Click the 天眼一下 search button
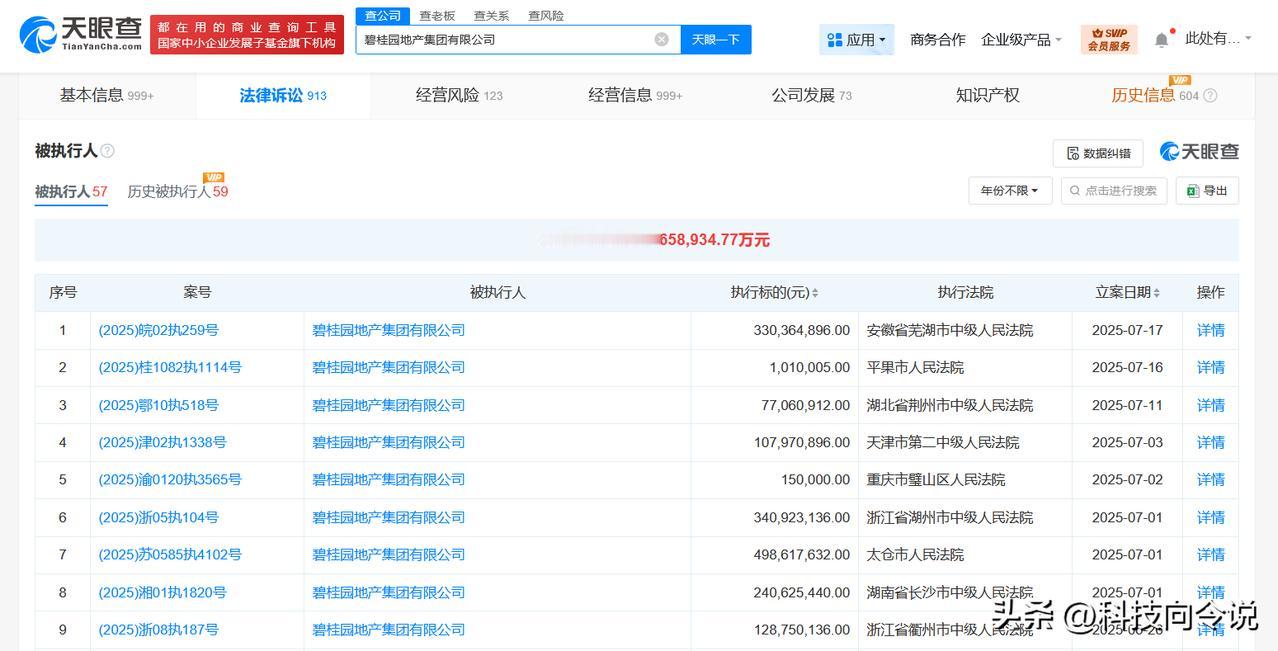1278x651 pixels. pos(716,40)
